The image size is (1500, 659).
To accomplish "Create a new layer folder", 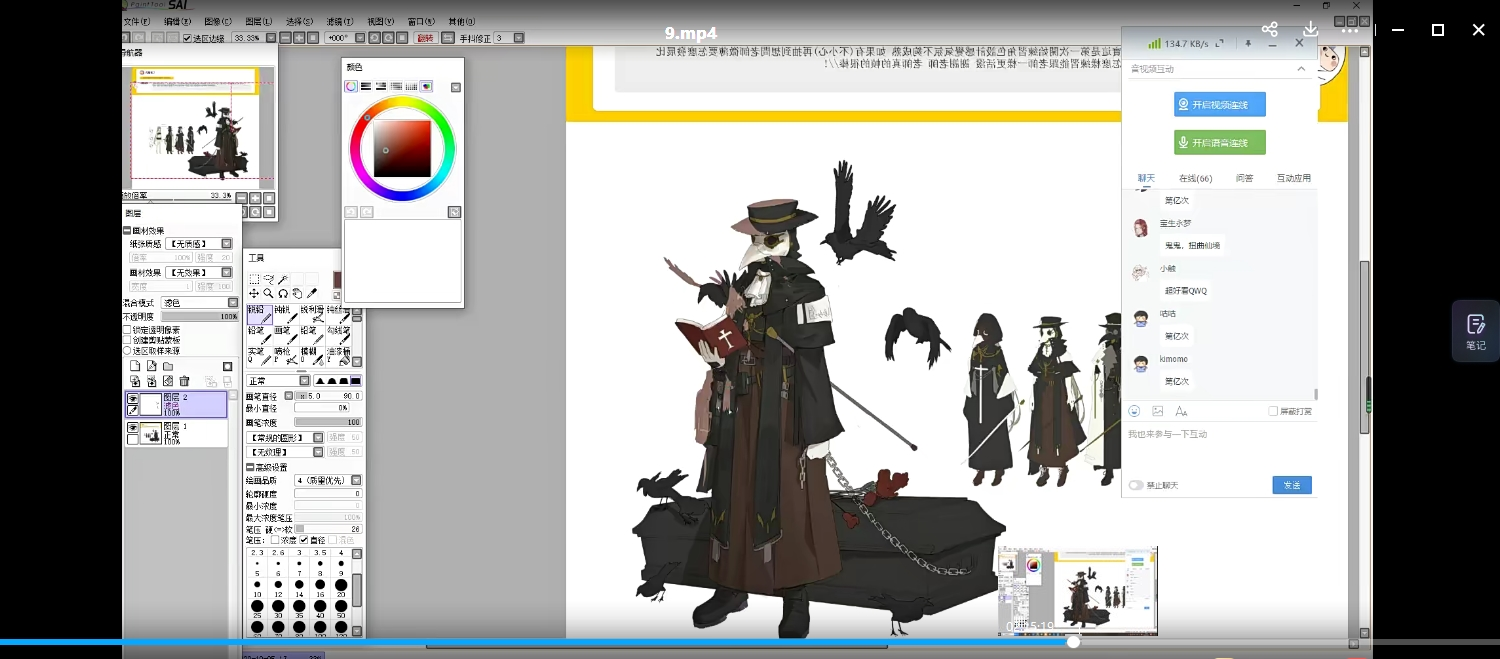I will (167, 366).
